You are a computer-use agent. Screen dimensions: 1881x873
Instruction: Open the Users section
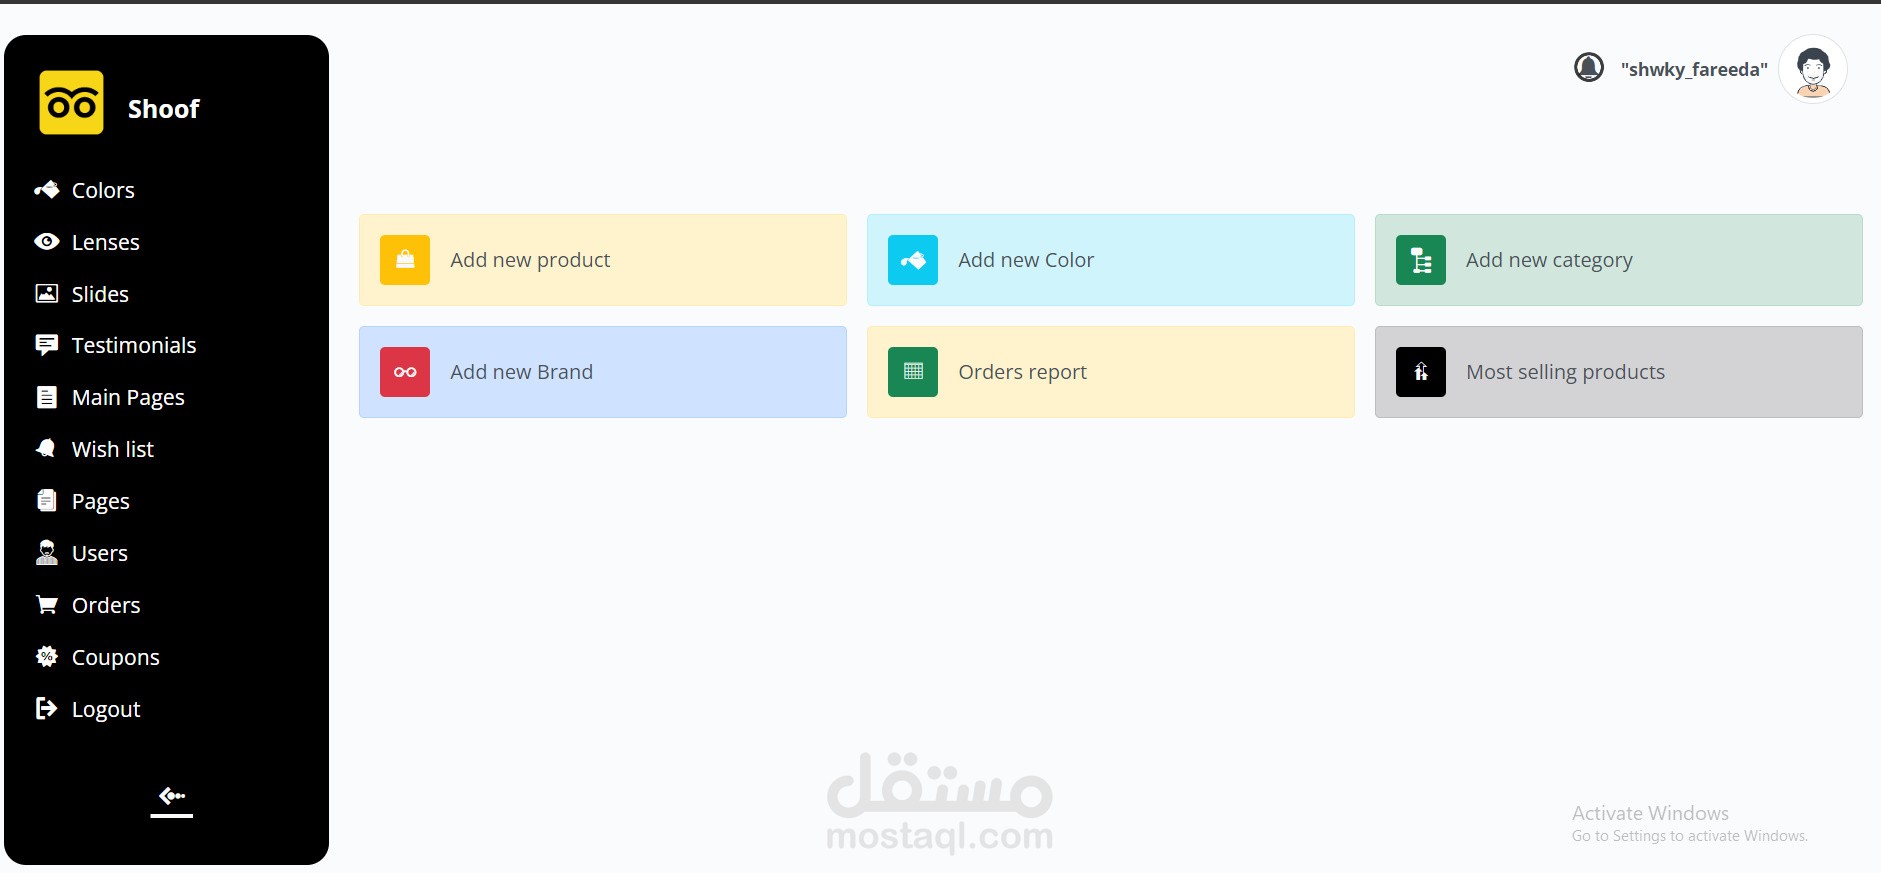coord(100,553)
